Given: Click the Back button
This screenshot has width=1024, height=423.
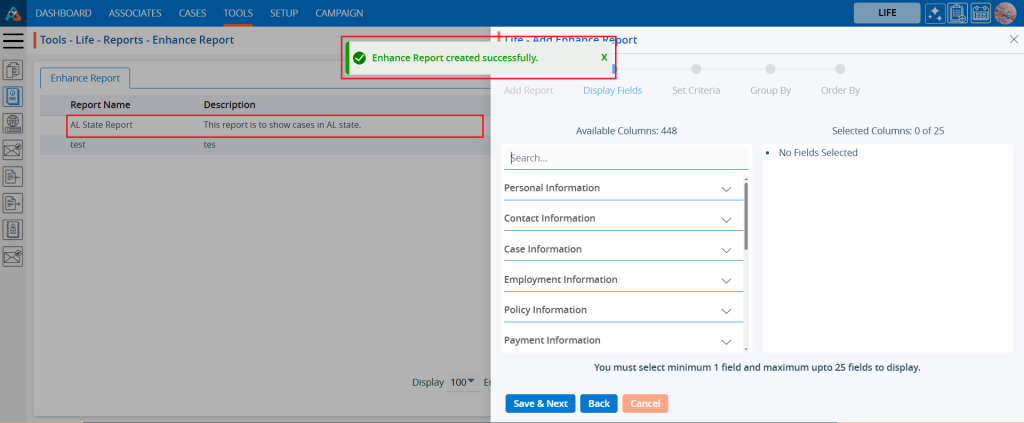Looking at the screenshot, I should pos(598,404).
